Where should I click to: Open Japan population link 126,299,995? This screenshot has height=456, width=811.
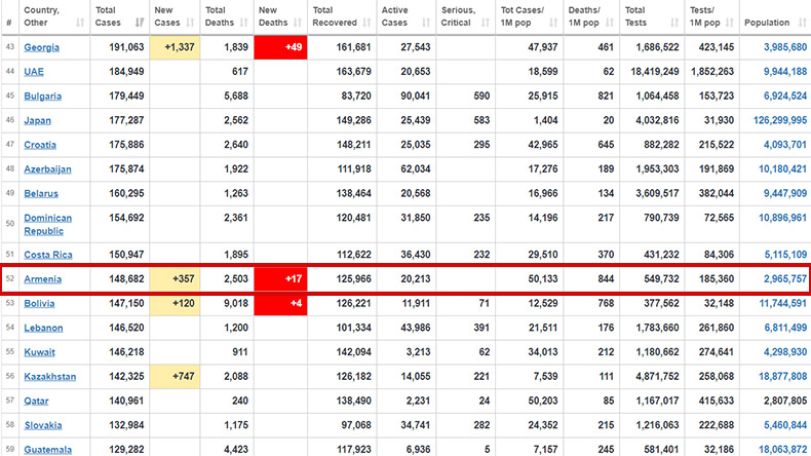tap(780, 120)
